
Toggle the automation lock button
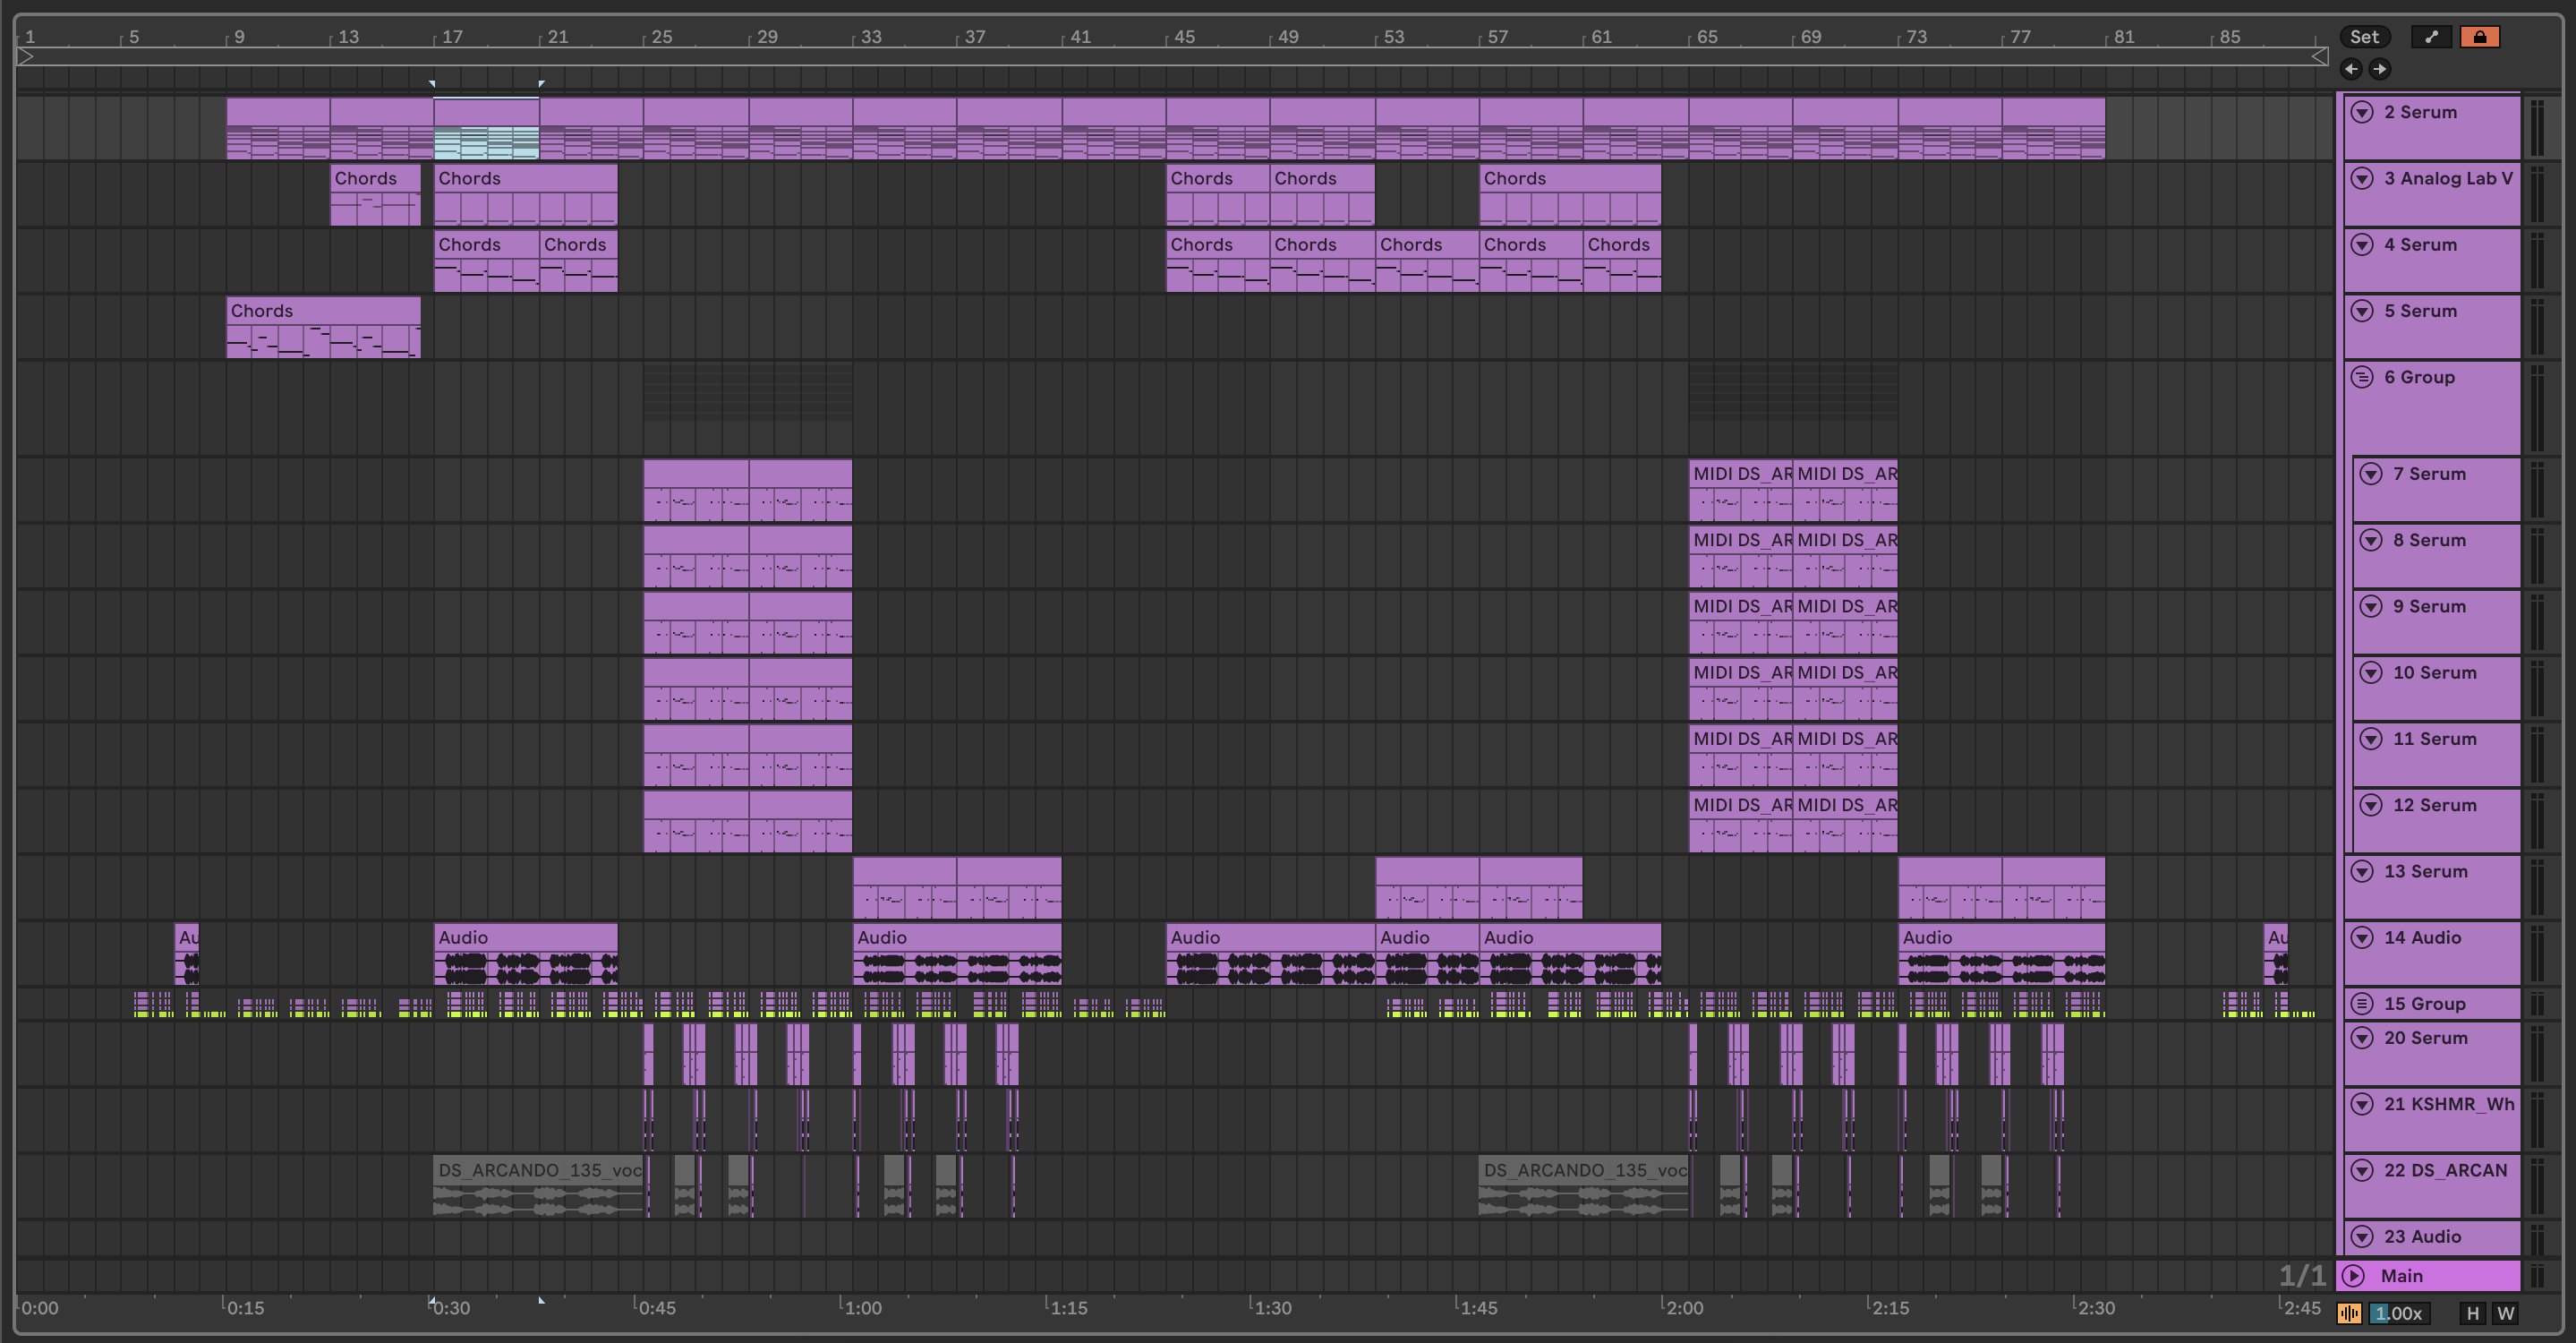pos(2479,37)
